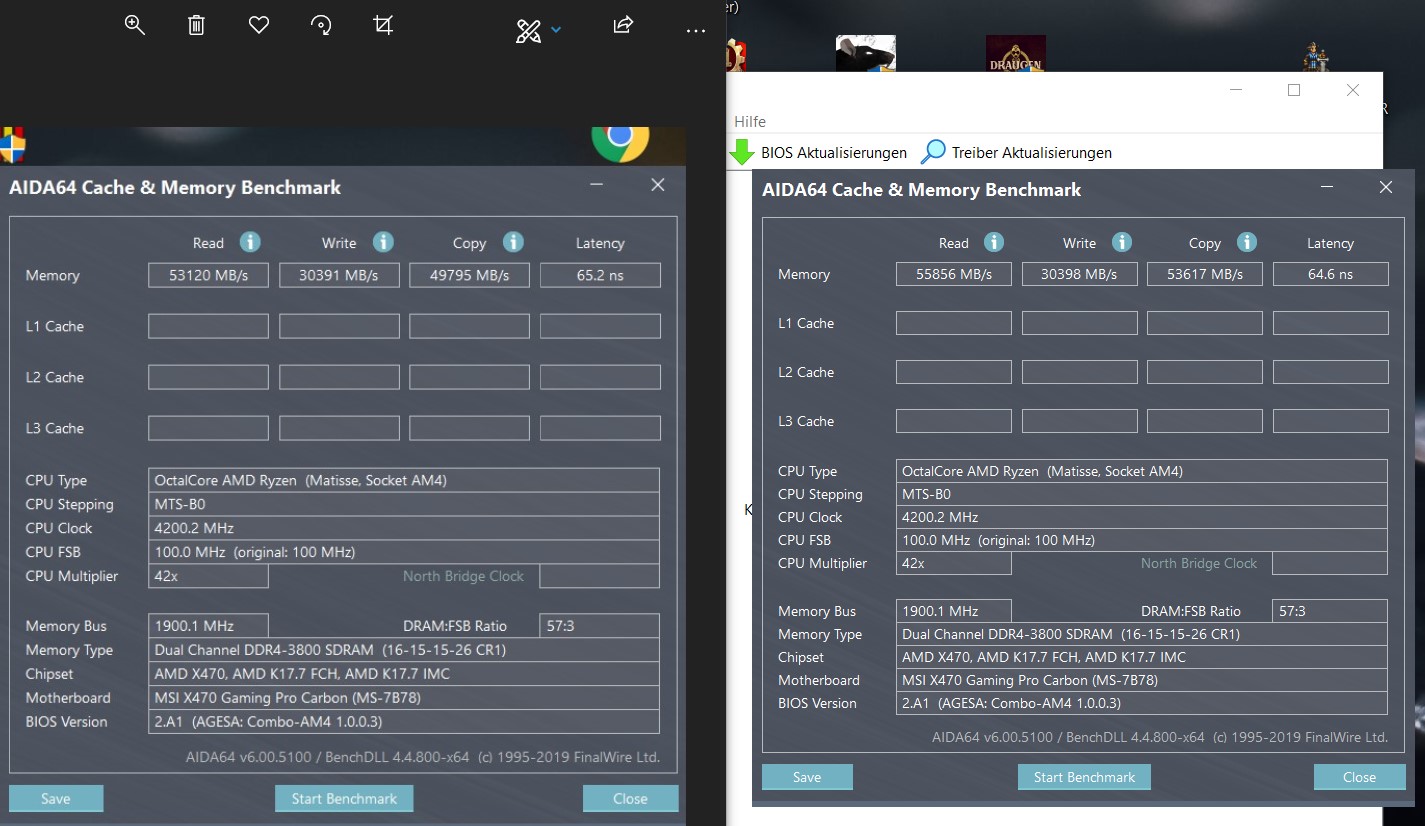Share the photo using the share icon

[623, 25]
